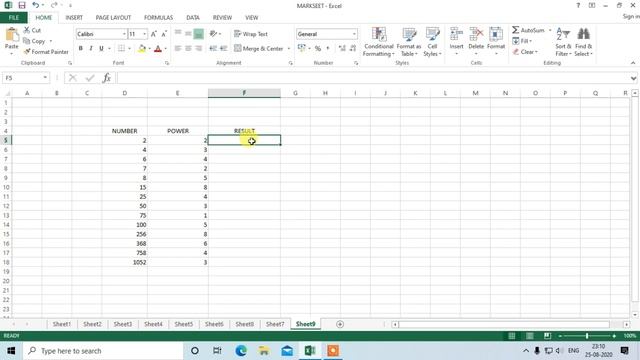Open the Font dialog launcher
640x360 pixels.
[x=167, y=63]
